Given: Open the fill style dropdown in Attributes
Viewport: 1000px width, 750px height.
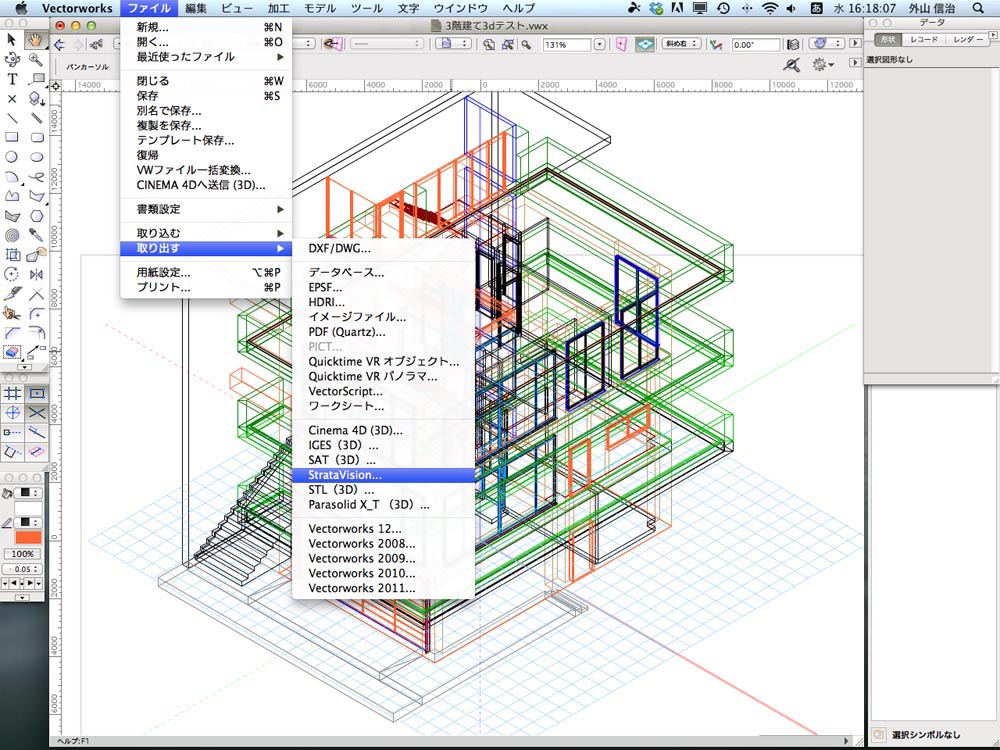Looking at the screenshot, I should (x=29, y=492).
